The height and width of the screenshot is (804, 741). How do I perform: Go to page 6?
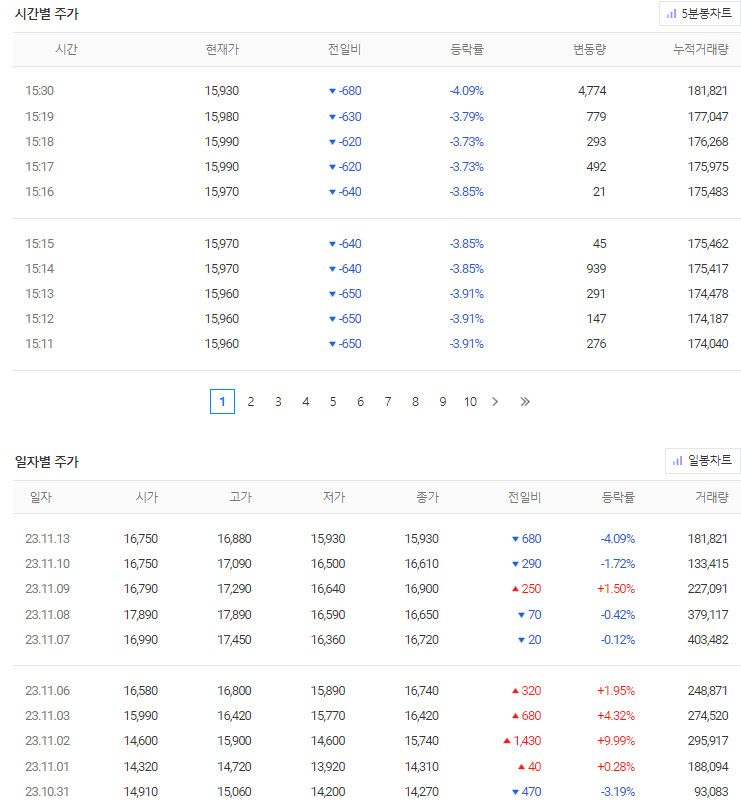(361, 401)
